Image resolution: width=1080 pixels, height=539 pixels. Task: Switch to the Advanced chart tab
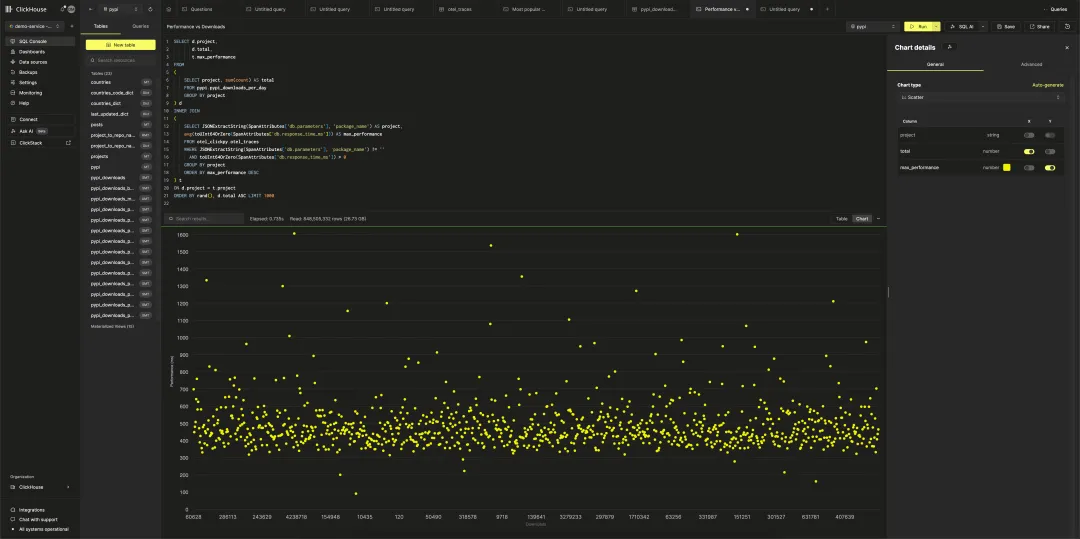[1031, 64]
